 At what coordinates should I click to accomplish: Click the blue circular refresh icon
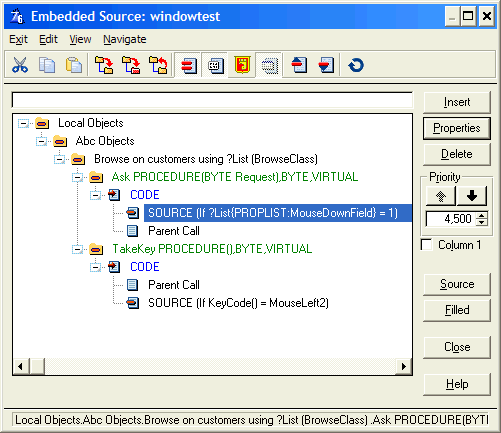pos(356,65)
